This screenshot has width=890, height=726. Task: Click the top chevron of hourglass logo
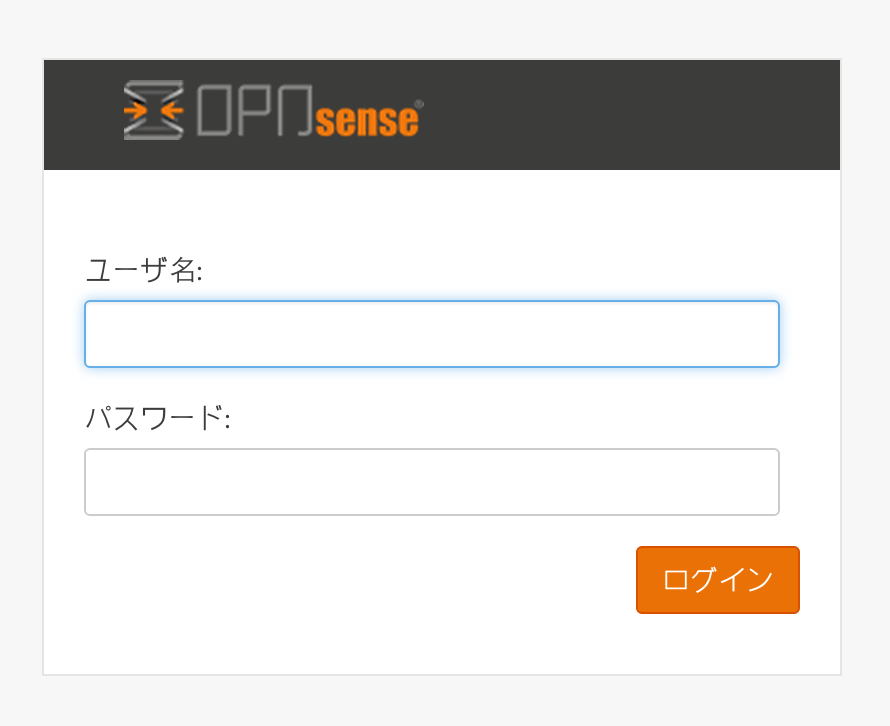(x=153, y=89)
